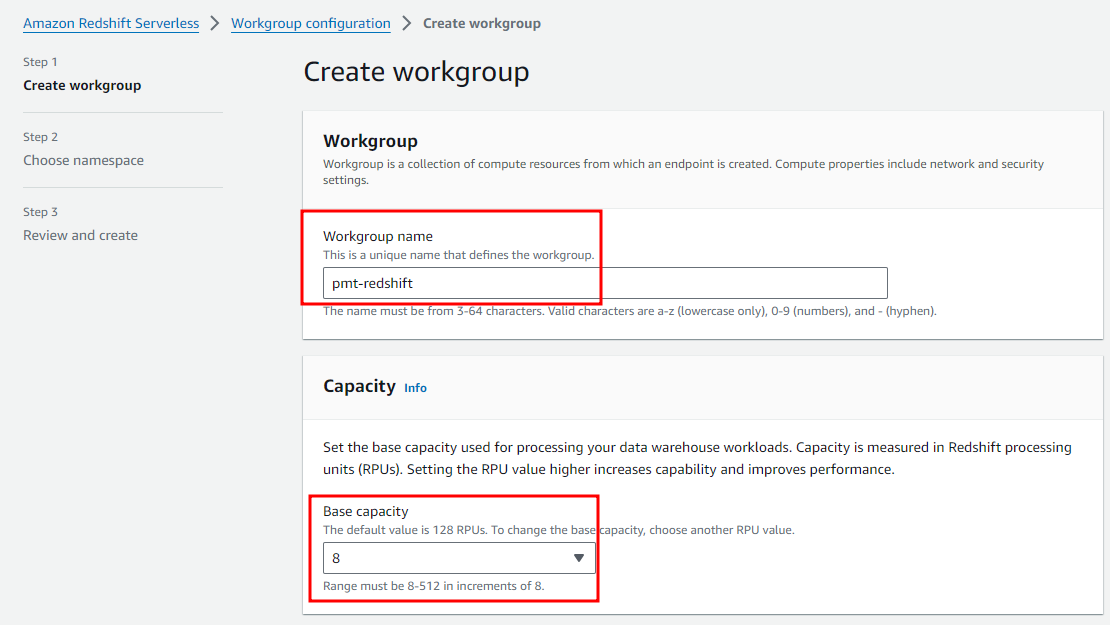Open Amazon Redshift Serverless breadcrumb link
The width and height of the screenshot is (1110, 625).
click(x=111, y=23)
